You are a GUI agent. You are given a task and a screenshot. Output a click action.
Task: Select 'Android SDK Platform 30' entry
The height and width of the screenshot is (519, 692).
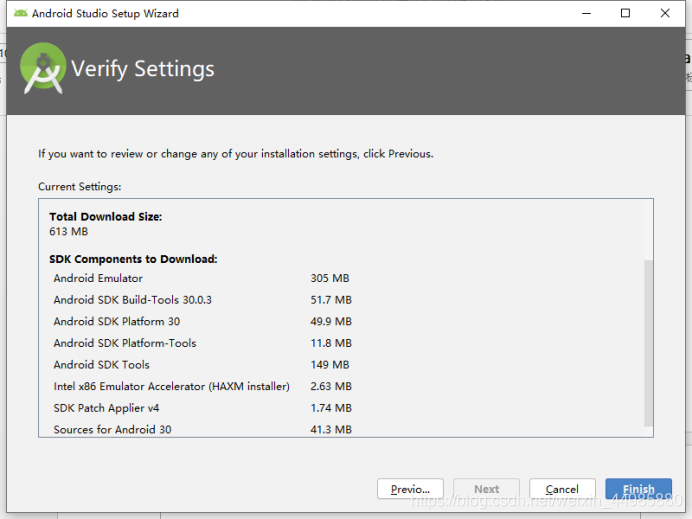(x=117, y=321)
